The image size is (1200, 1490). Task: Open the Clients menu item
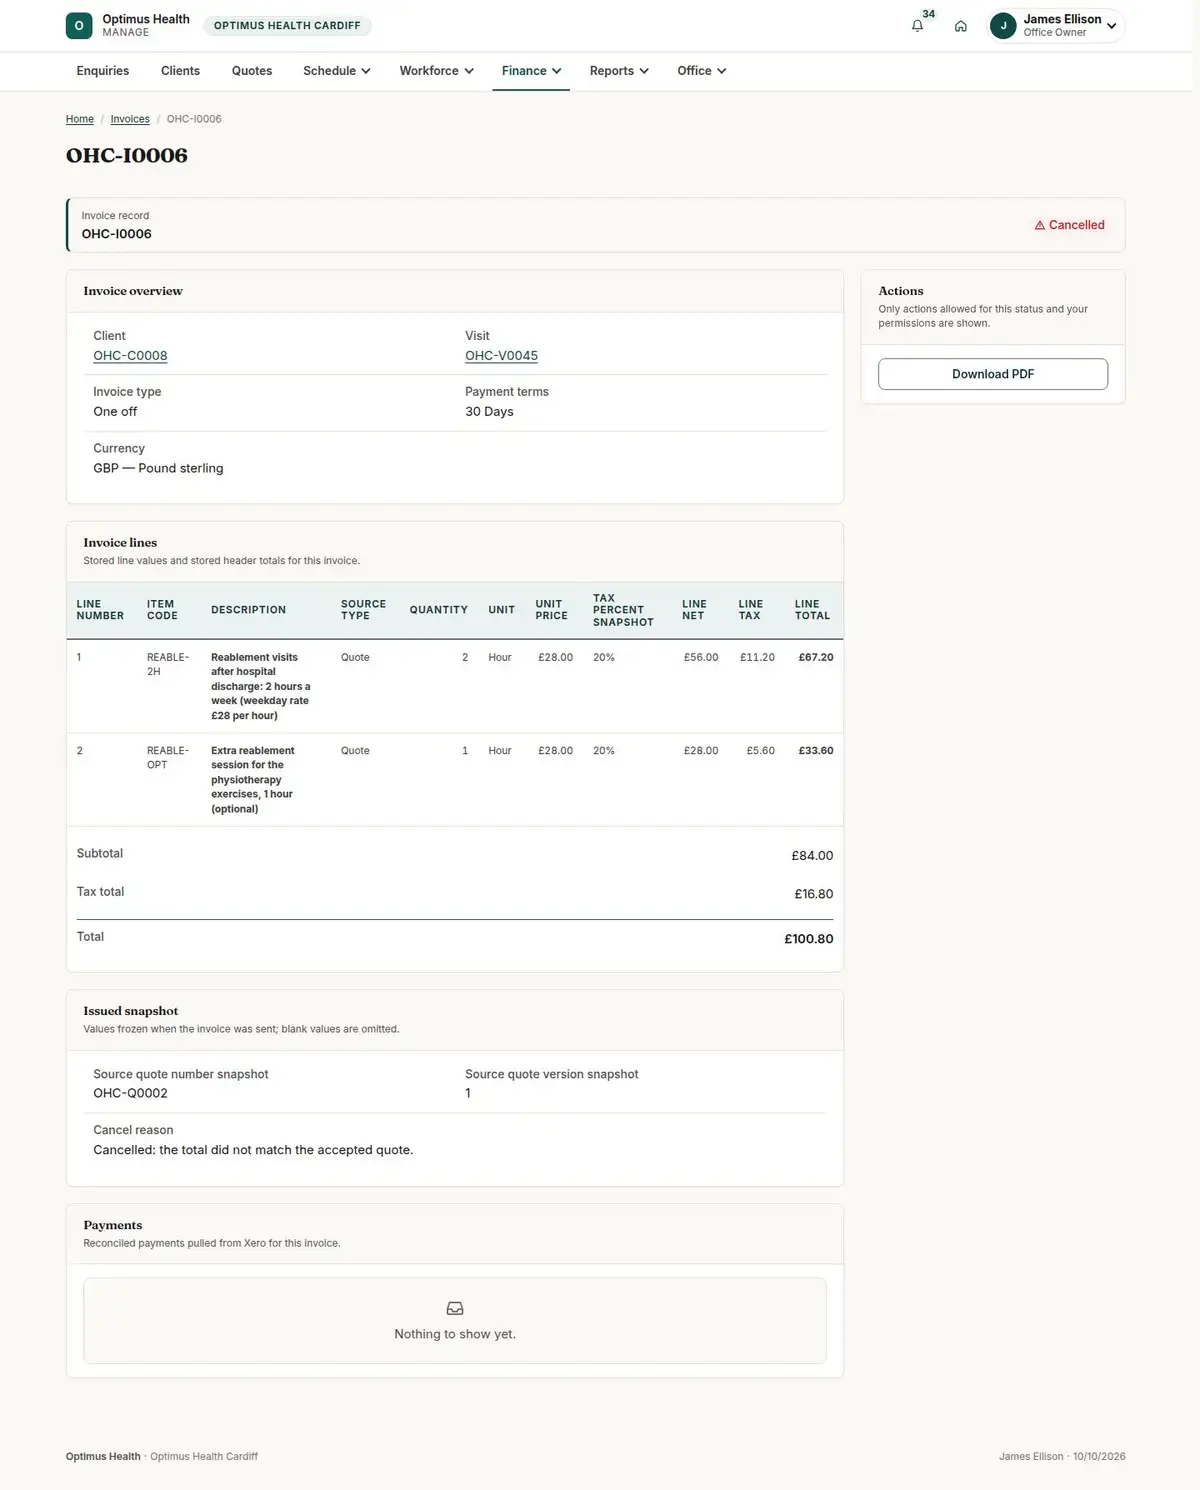click(180, 71)
